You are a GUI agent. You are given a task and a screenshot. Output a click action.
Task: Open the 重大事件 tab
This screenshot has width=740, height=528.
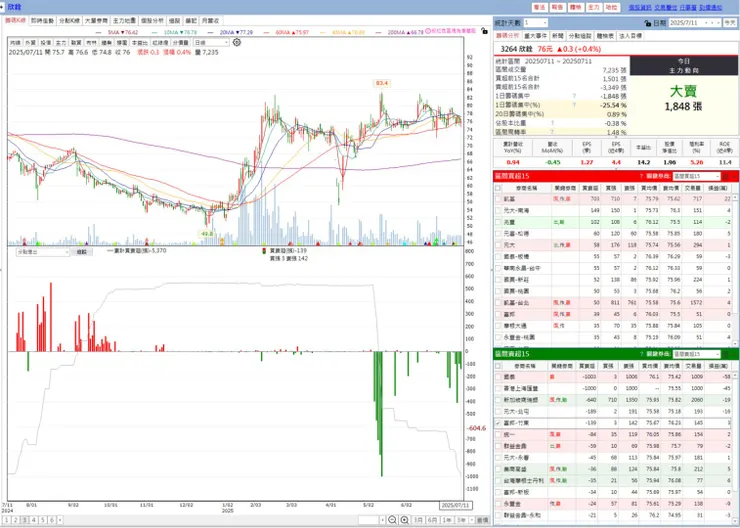pos(535,36)
